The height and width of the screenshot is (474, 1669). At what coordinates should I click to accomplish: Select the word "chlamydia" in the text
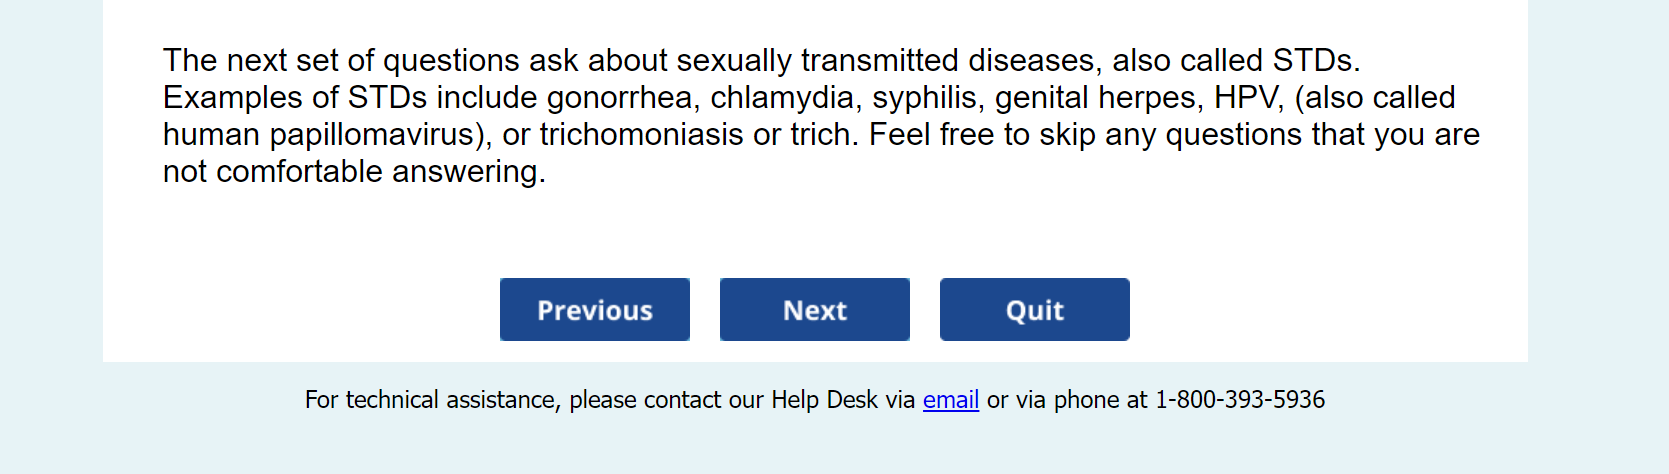point(782,98)
